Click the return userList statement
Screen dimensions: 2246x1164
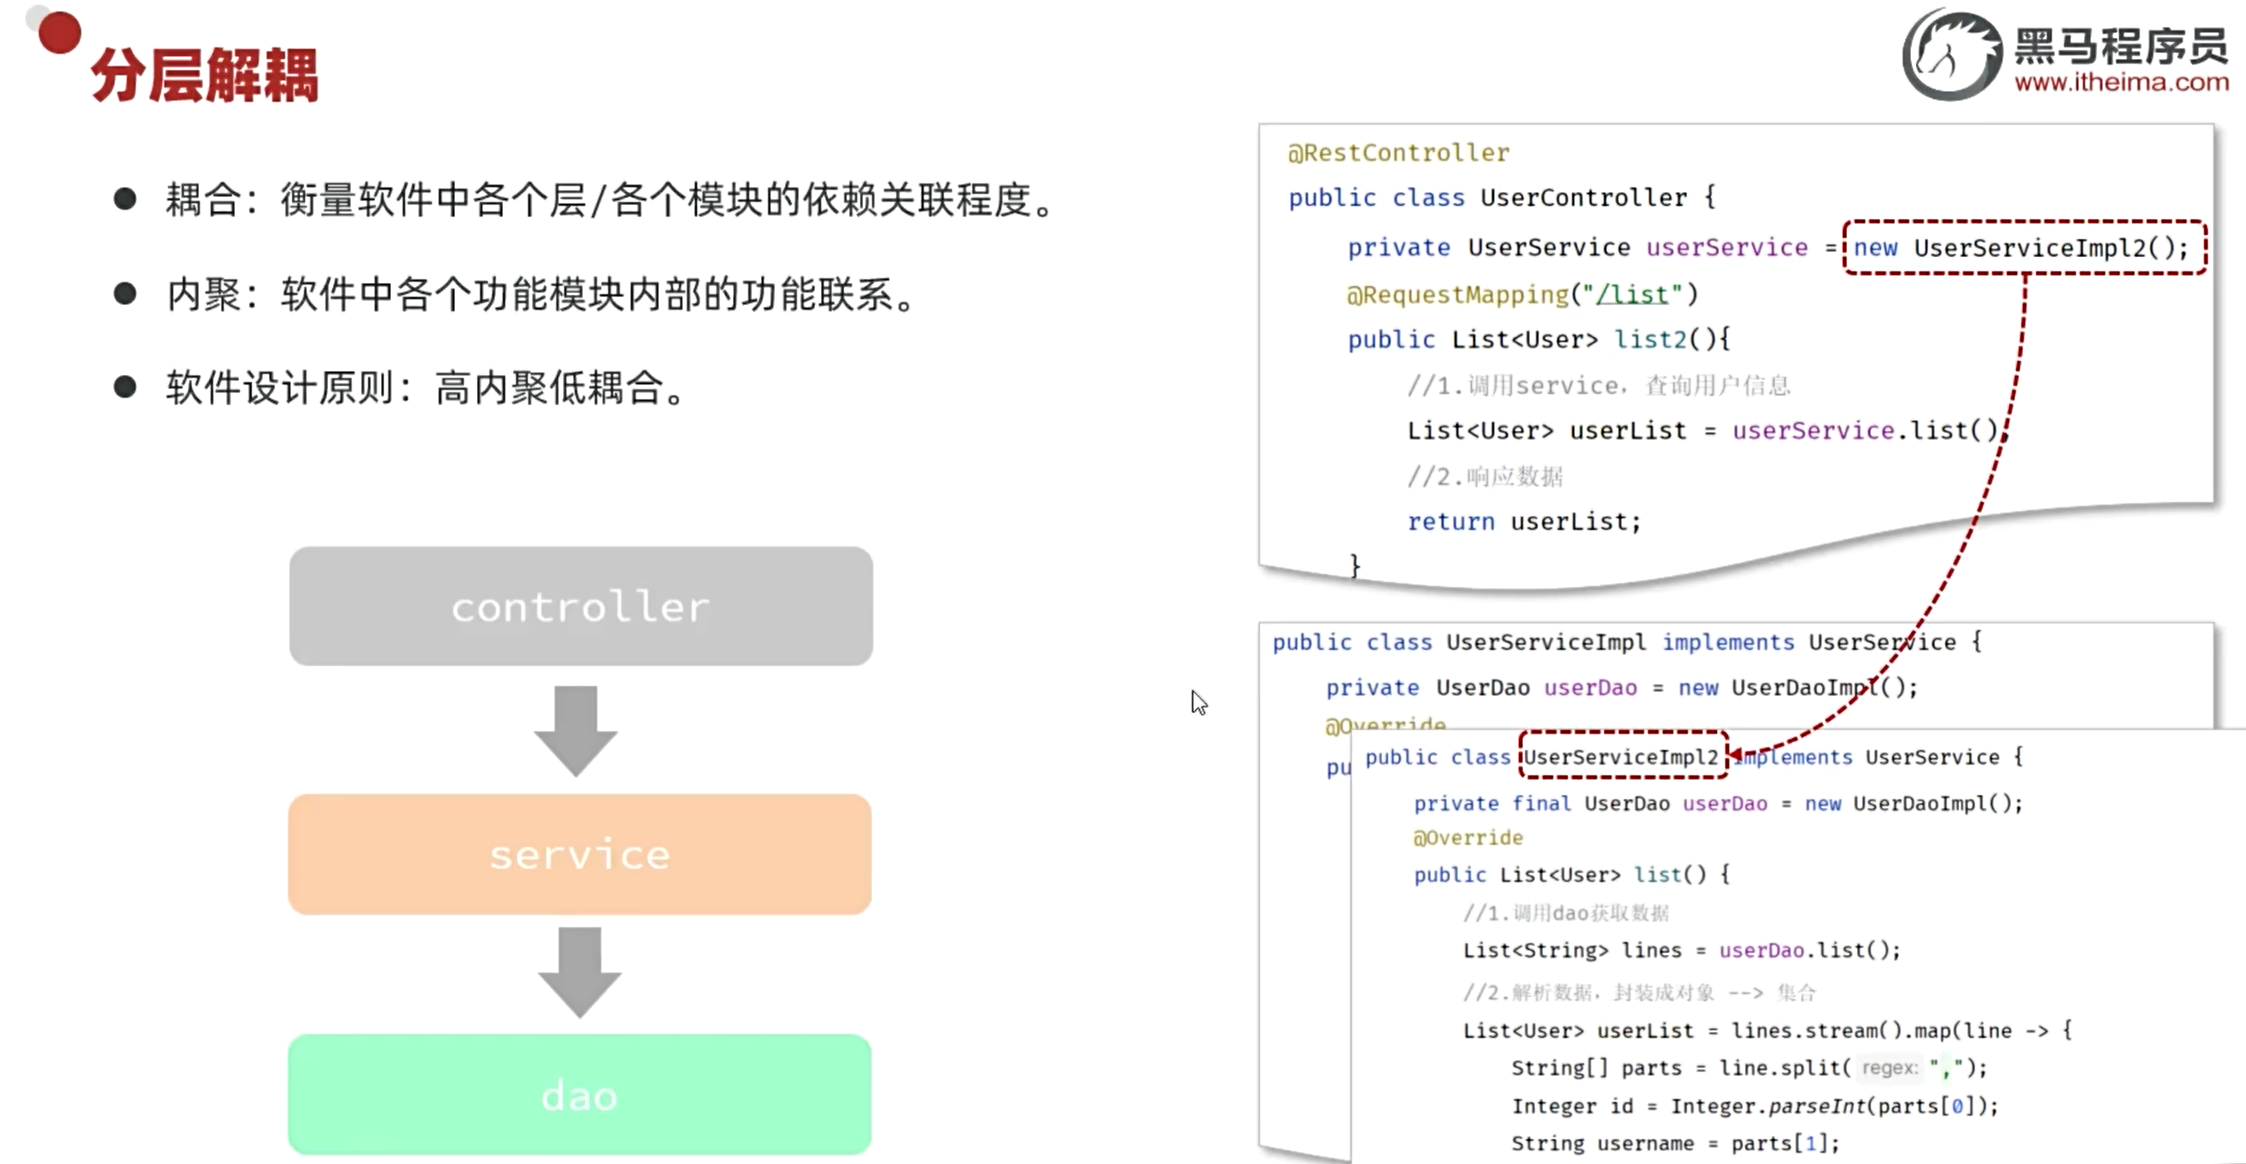(x=1524, y=521)
